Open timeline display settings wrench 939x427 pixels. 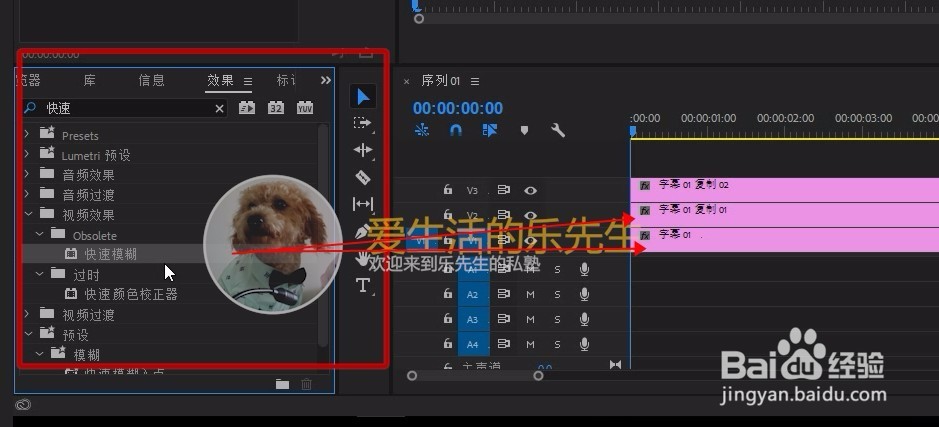(558, 130)
